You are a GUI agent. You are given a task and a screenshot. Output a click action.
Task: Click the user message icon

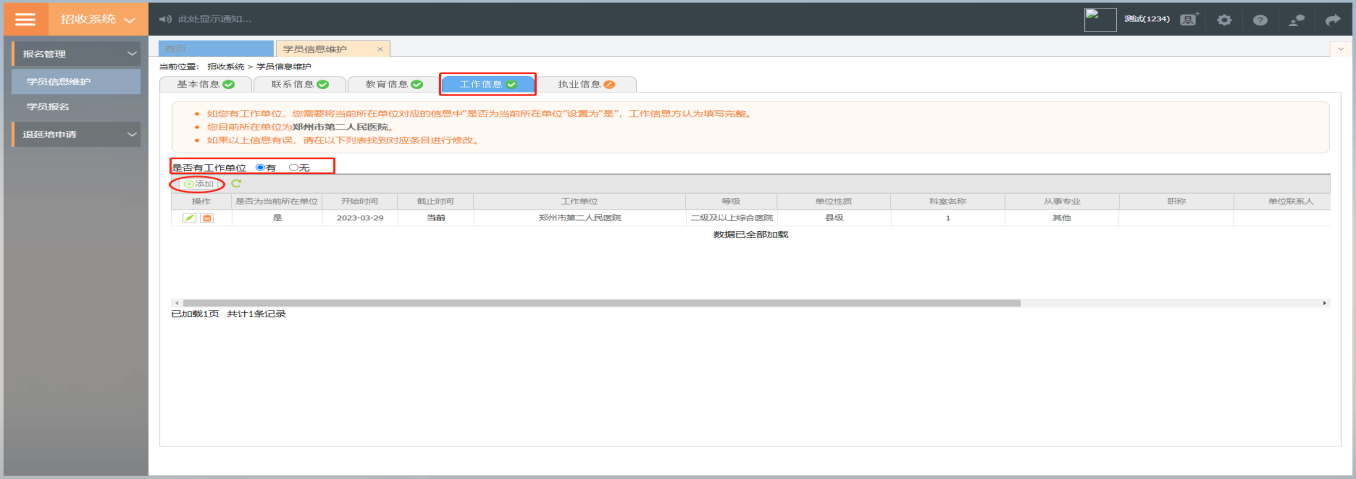click(1297, 19)
